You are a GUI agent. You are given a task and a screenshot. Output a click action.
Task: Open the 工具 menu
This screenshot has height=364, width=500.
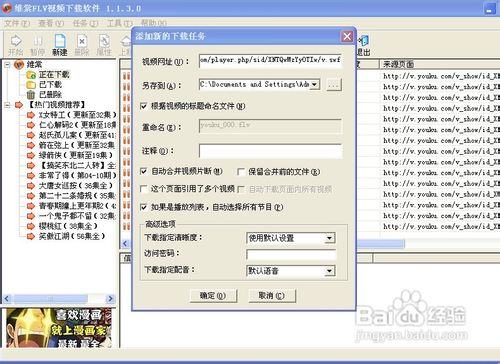click(120, 23)
